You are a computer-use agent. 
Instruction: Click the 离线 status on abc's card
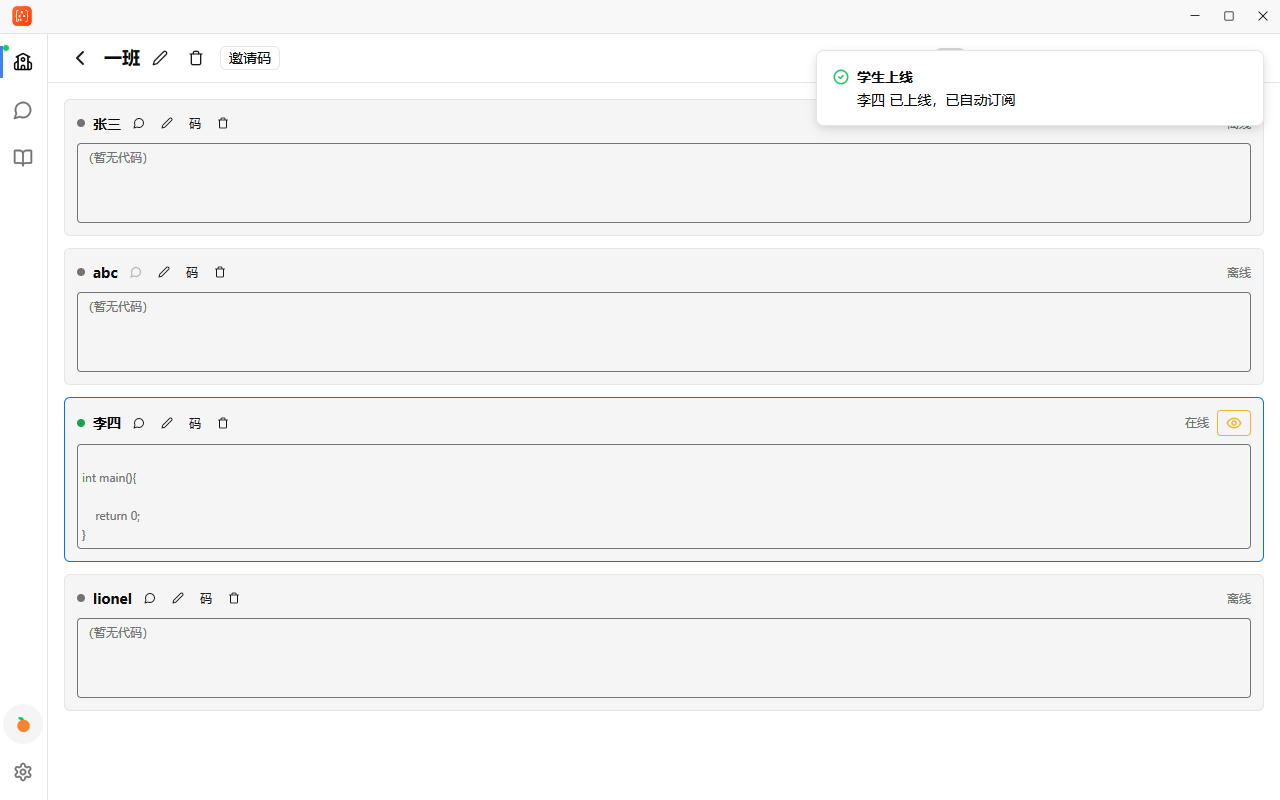coord(1239,272)
